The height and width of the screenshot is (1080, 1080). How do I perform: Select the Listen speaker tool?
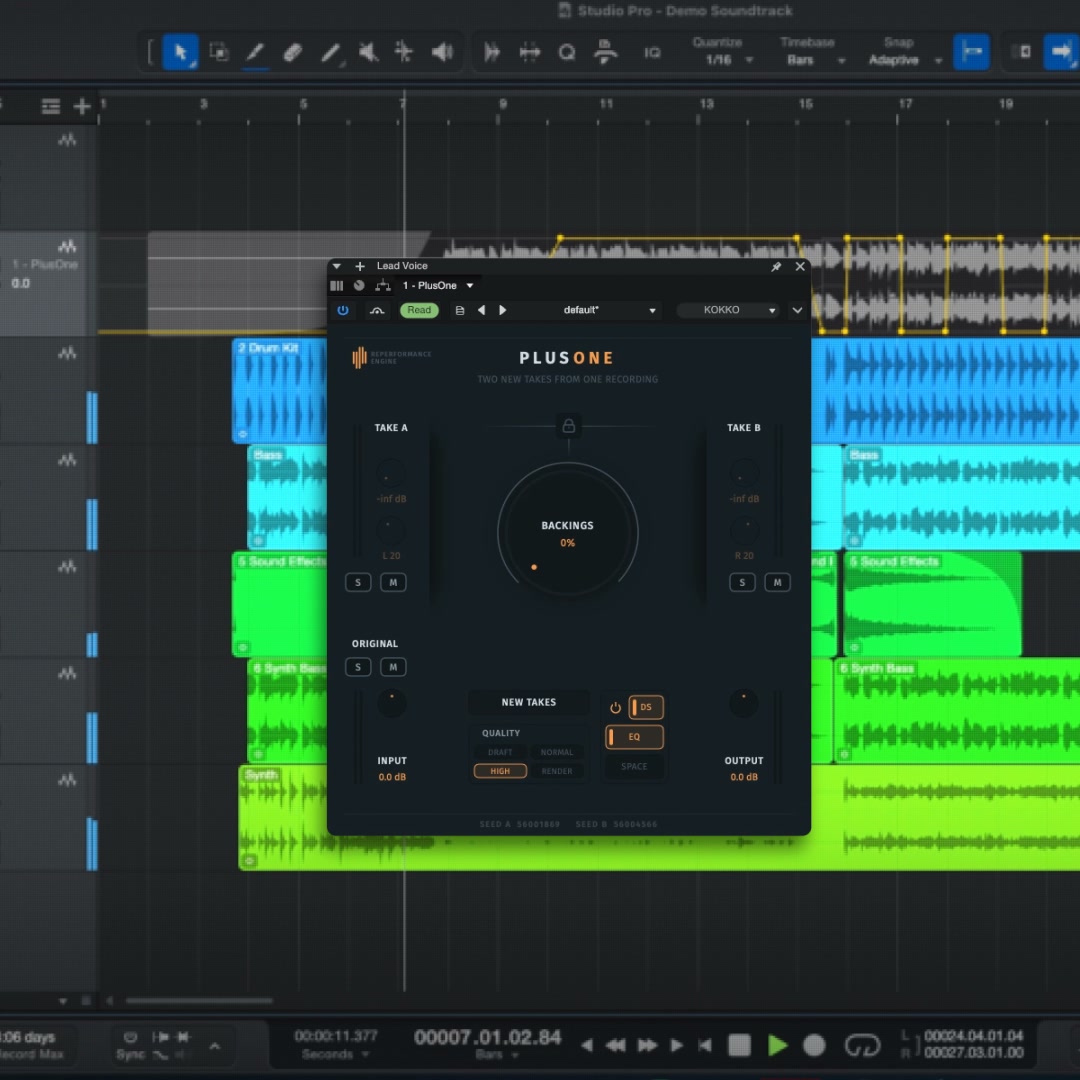point(442,52)
